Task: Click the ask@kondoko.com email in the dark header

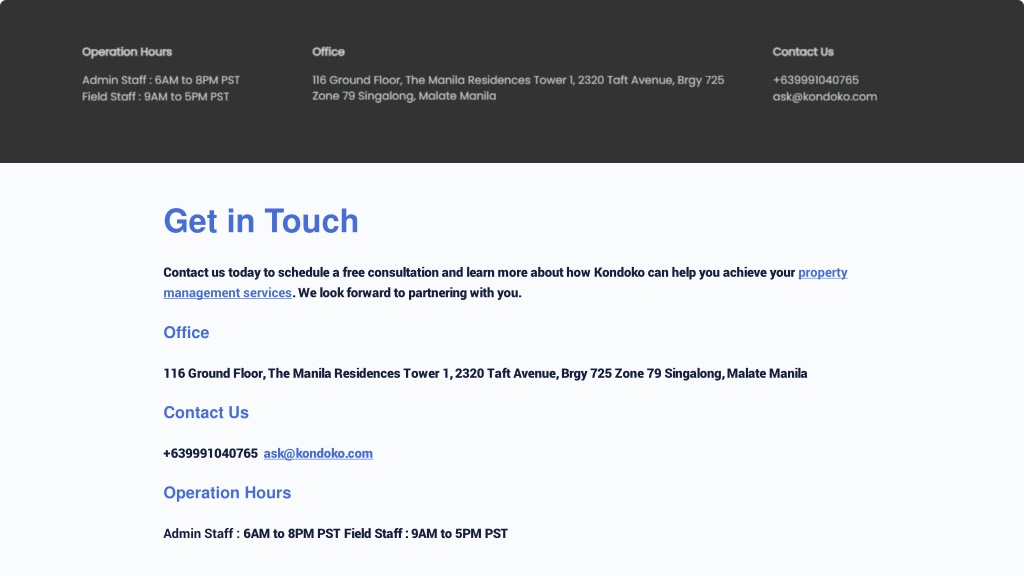Action: [x=824, y=97]
